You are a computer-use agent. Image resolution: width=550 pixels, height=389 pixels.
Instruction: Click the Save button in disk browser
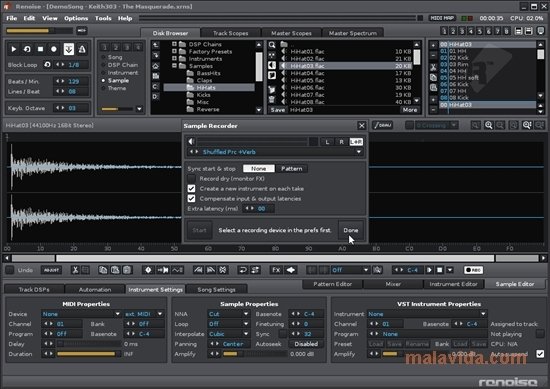pos(278,110)
